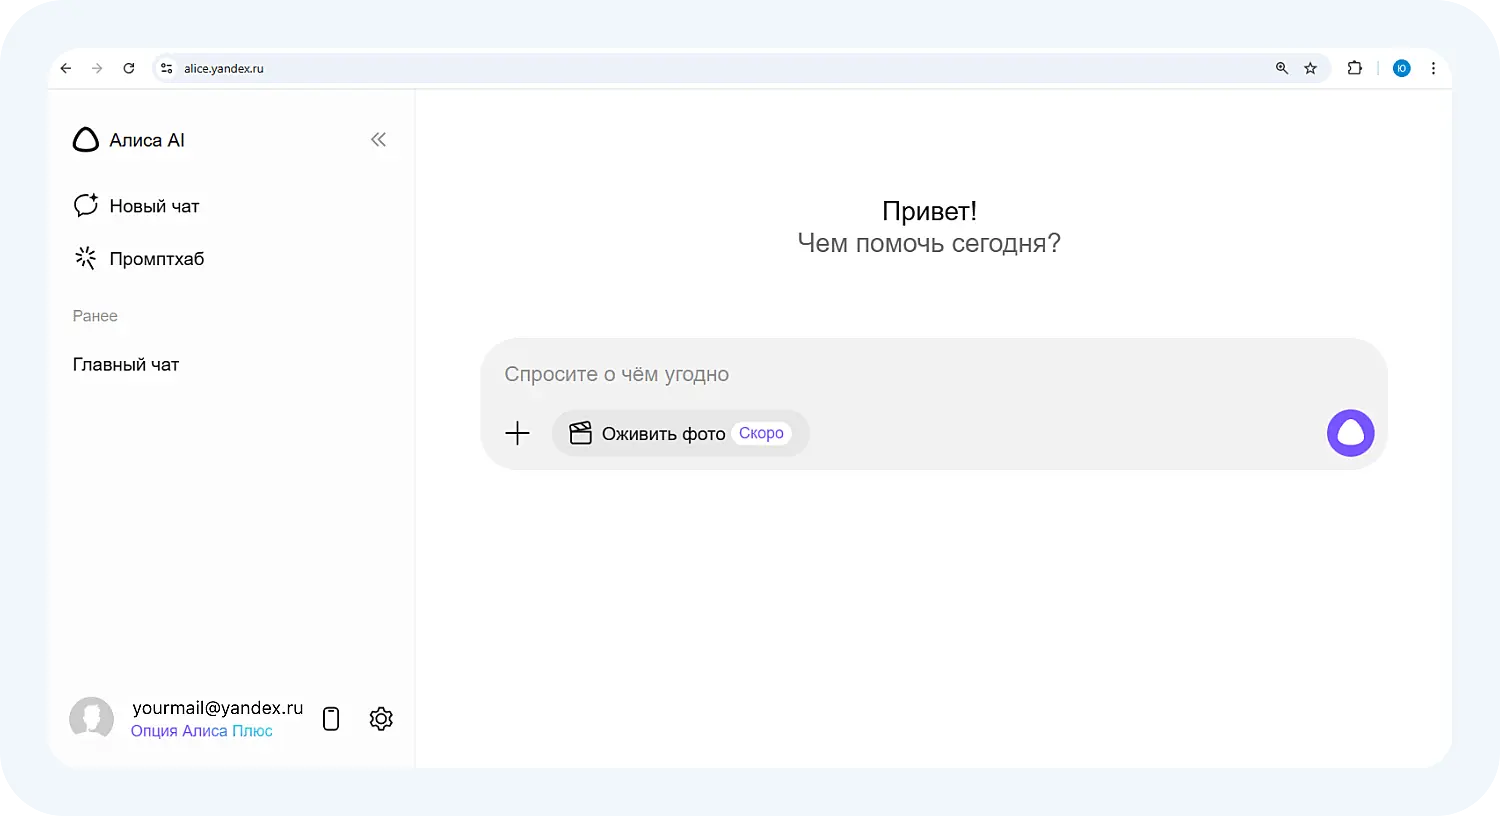The width and height of the screenshot is (1500, 816).
Task: Click the plus attachment icon
Action: [517, 433]
